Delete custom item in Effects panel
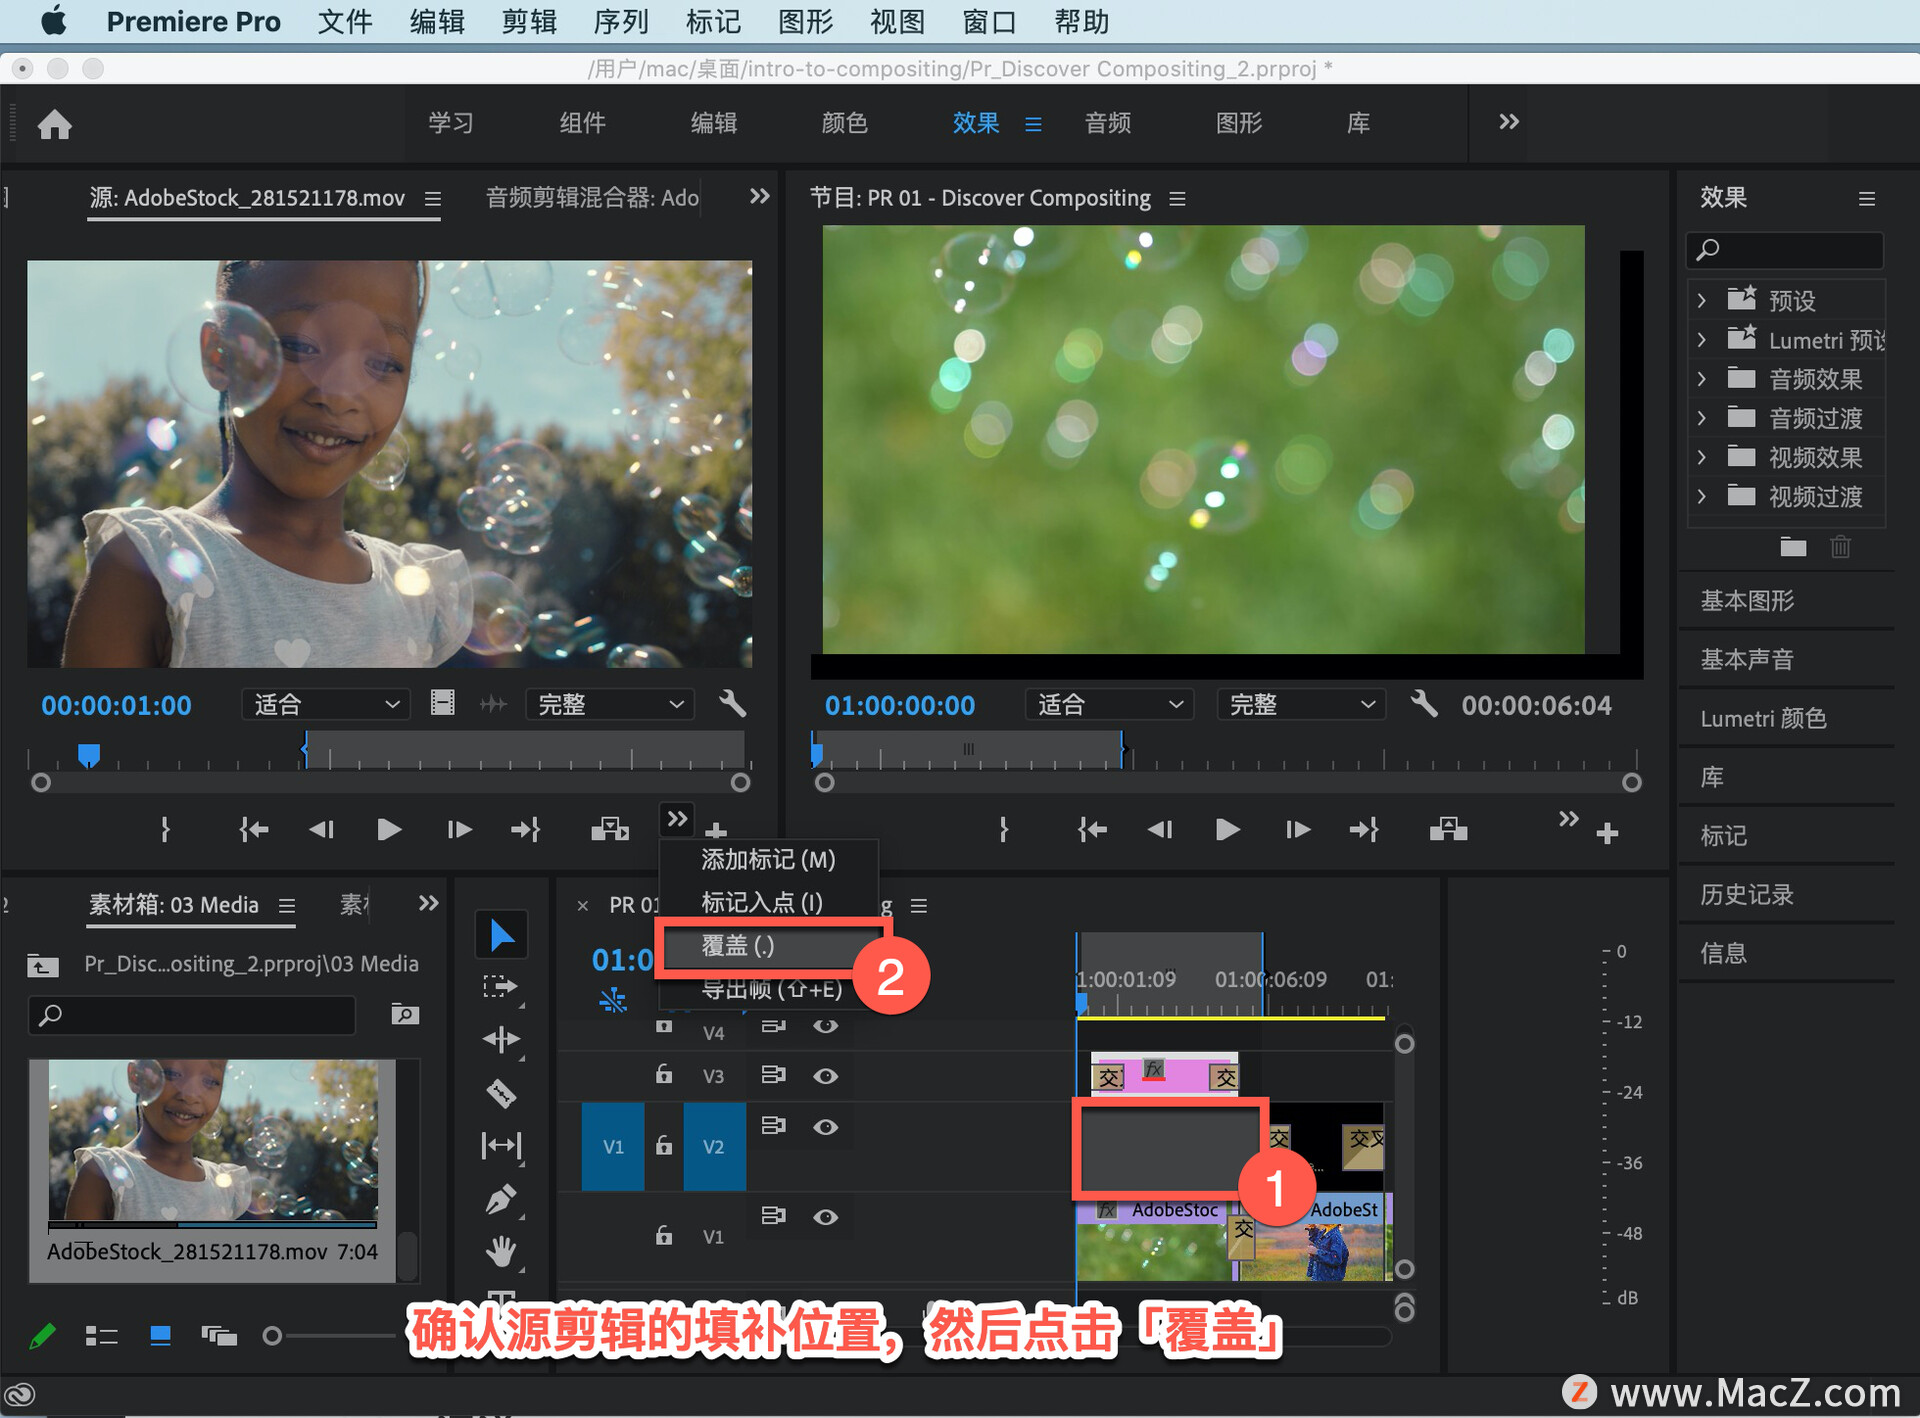Screen dimensions: 1920x1418 [1841, 547]
